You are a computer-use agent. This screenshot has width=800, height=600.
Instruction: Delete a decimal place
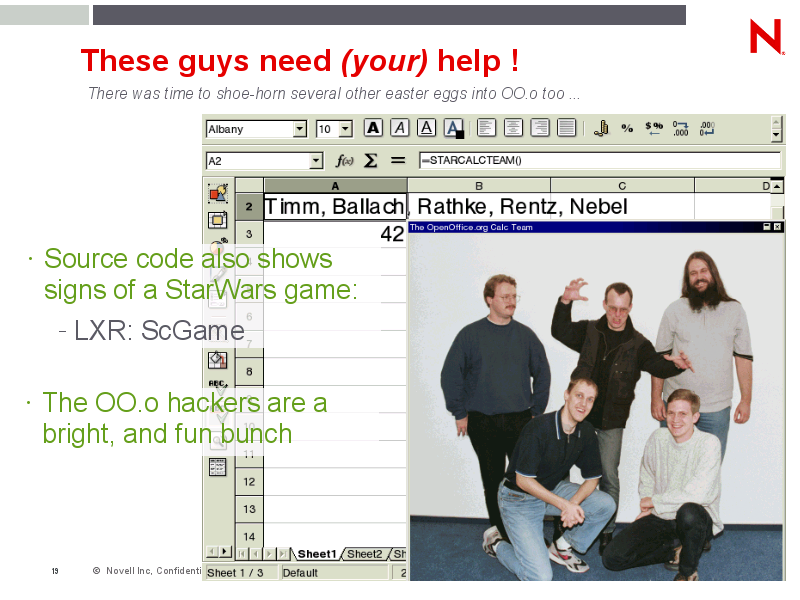tap(707, 128)
